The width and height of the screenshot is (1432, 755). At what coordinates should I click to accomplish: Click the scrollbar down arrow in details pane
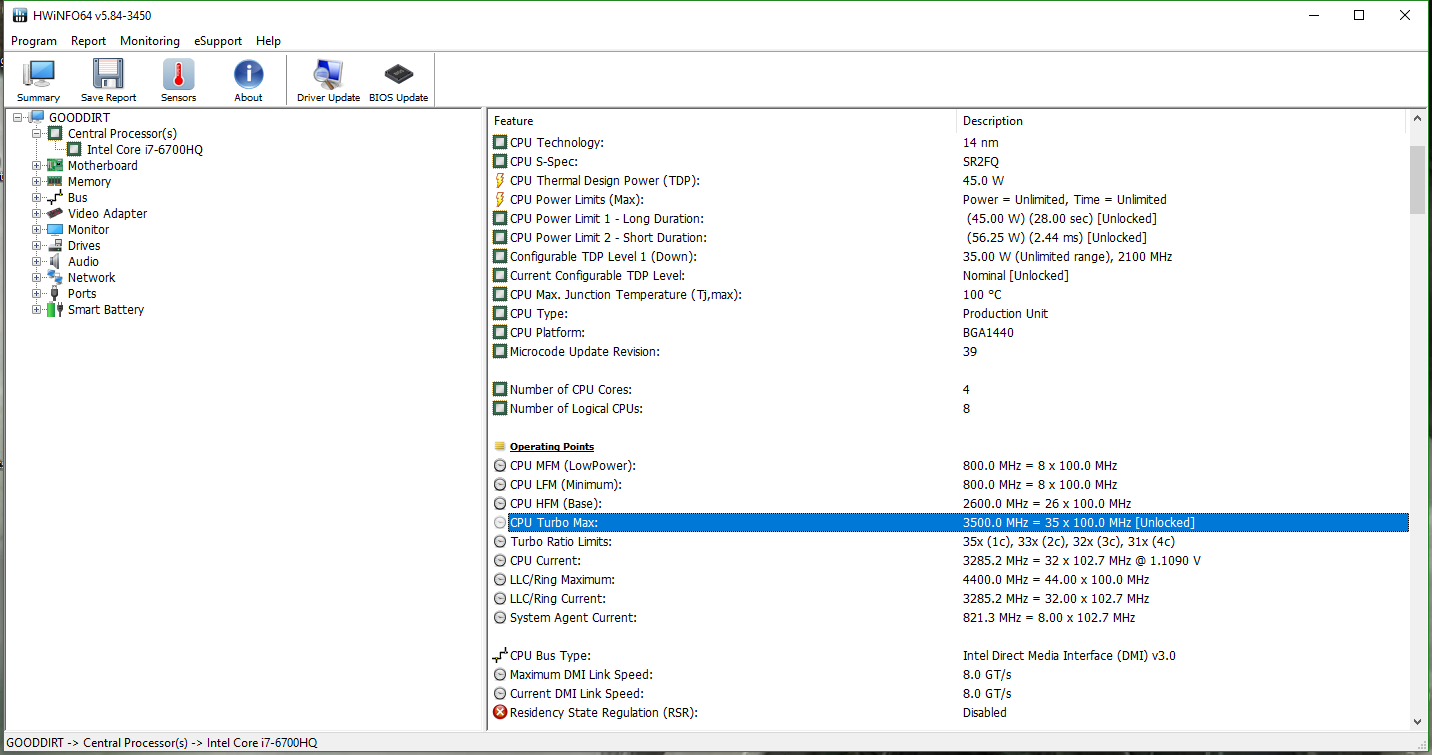1417,721
